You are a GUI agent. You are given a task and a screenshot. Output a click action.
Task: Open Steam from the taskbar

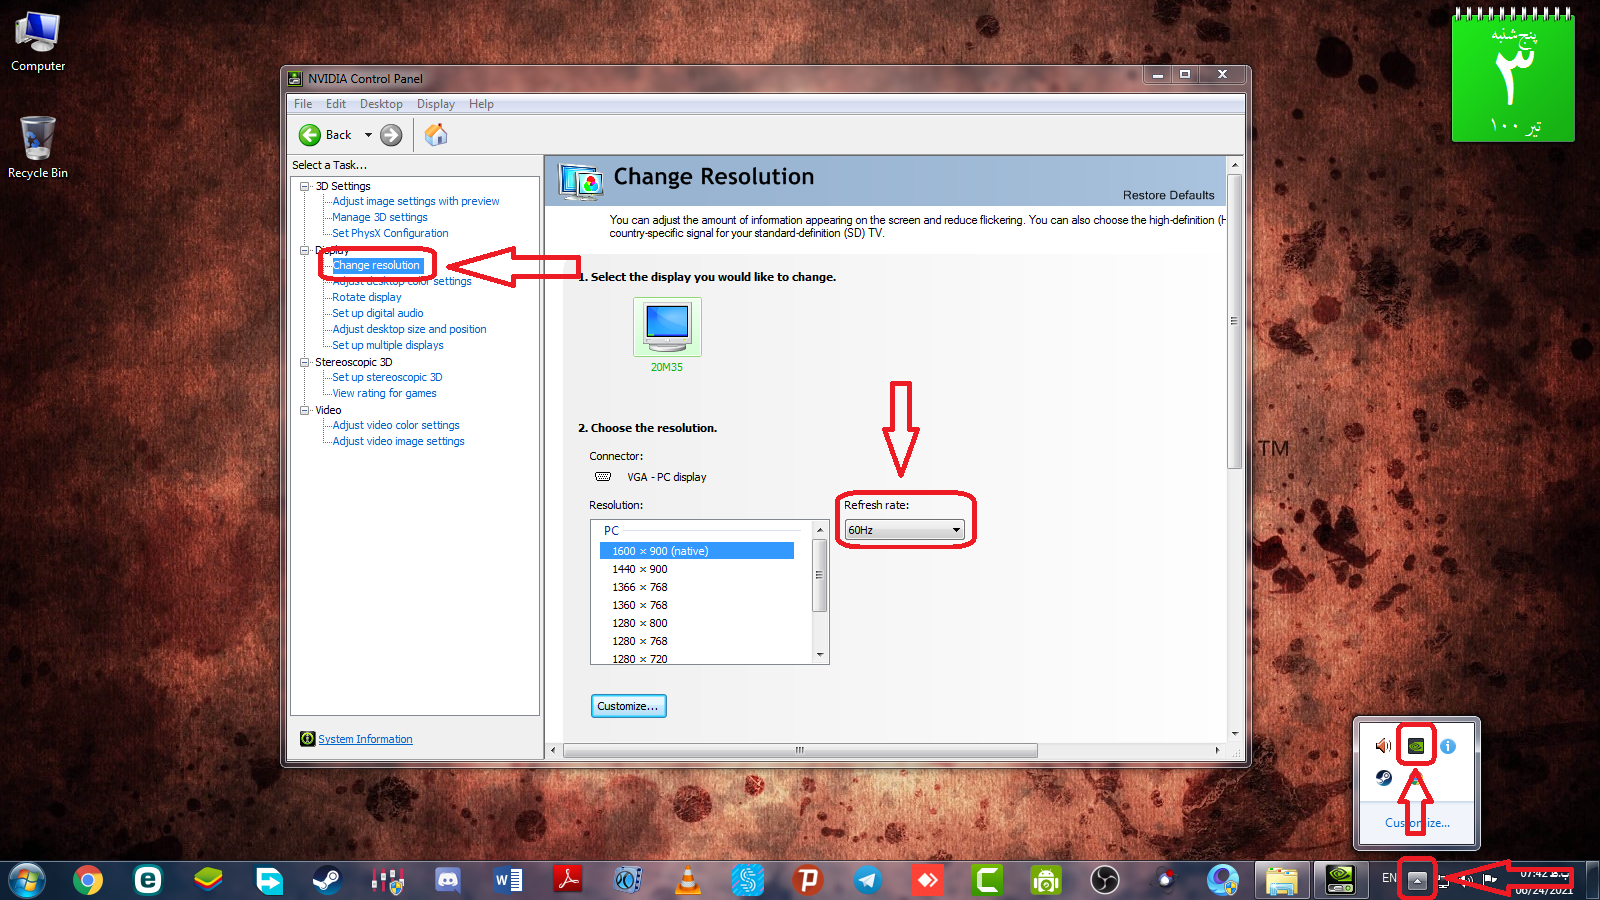(x=327, y=880)
